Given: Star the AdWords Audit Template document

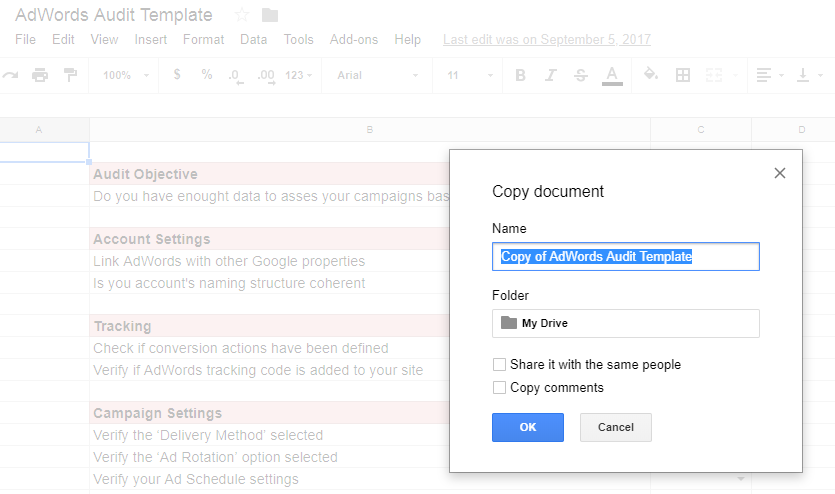Looking at the screenshot, I should click(242, 15).
